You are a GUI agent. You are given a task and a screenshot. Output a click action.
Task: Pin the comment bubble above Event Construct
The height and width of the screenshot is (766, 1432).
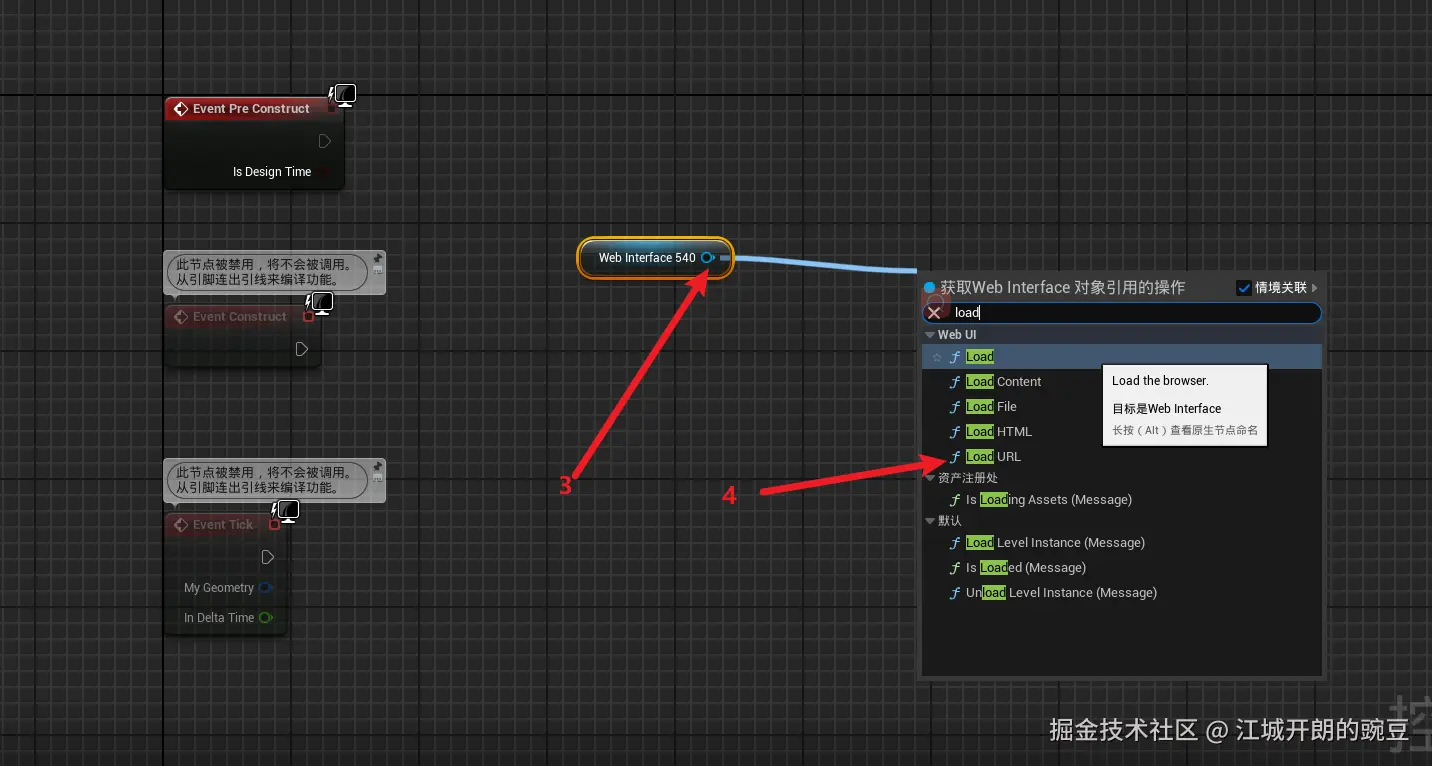(x=378, y=260)
